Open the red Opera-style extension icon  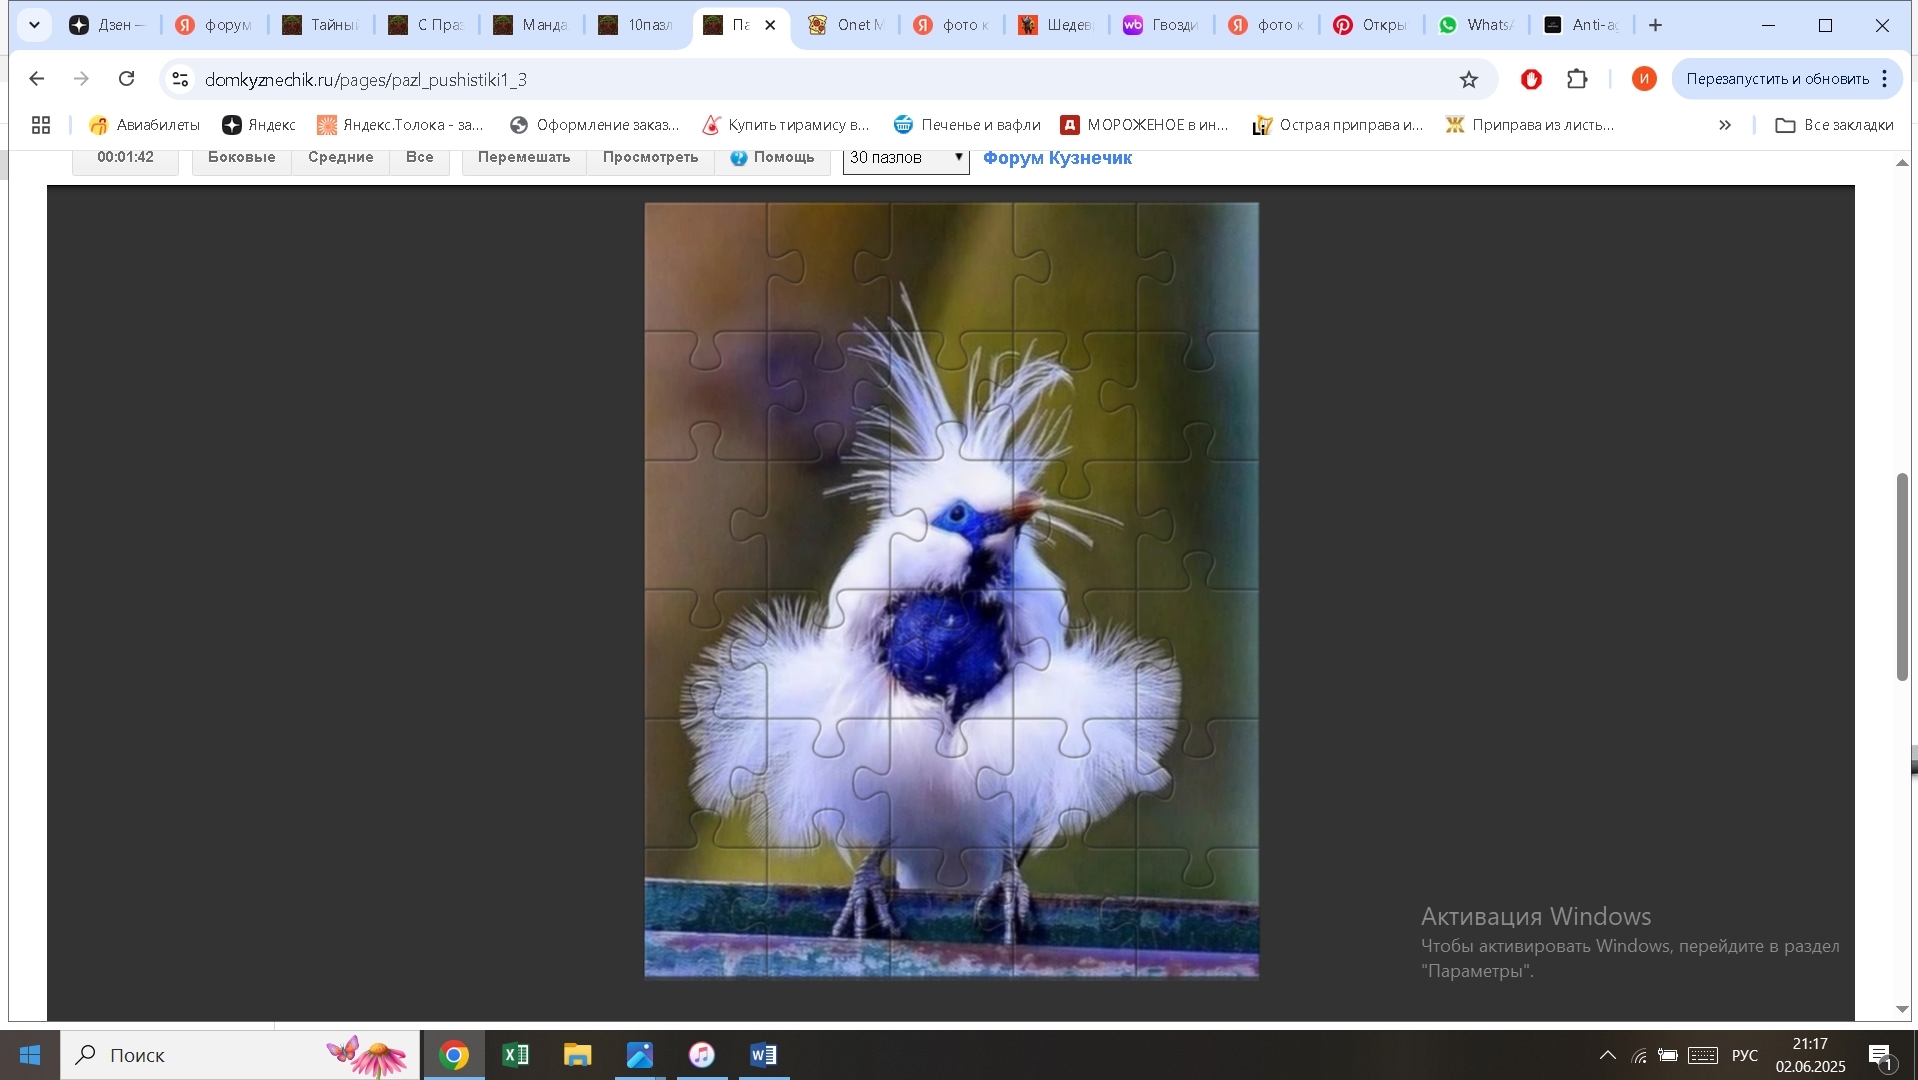point(1531,79)
